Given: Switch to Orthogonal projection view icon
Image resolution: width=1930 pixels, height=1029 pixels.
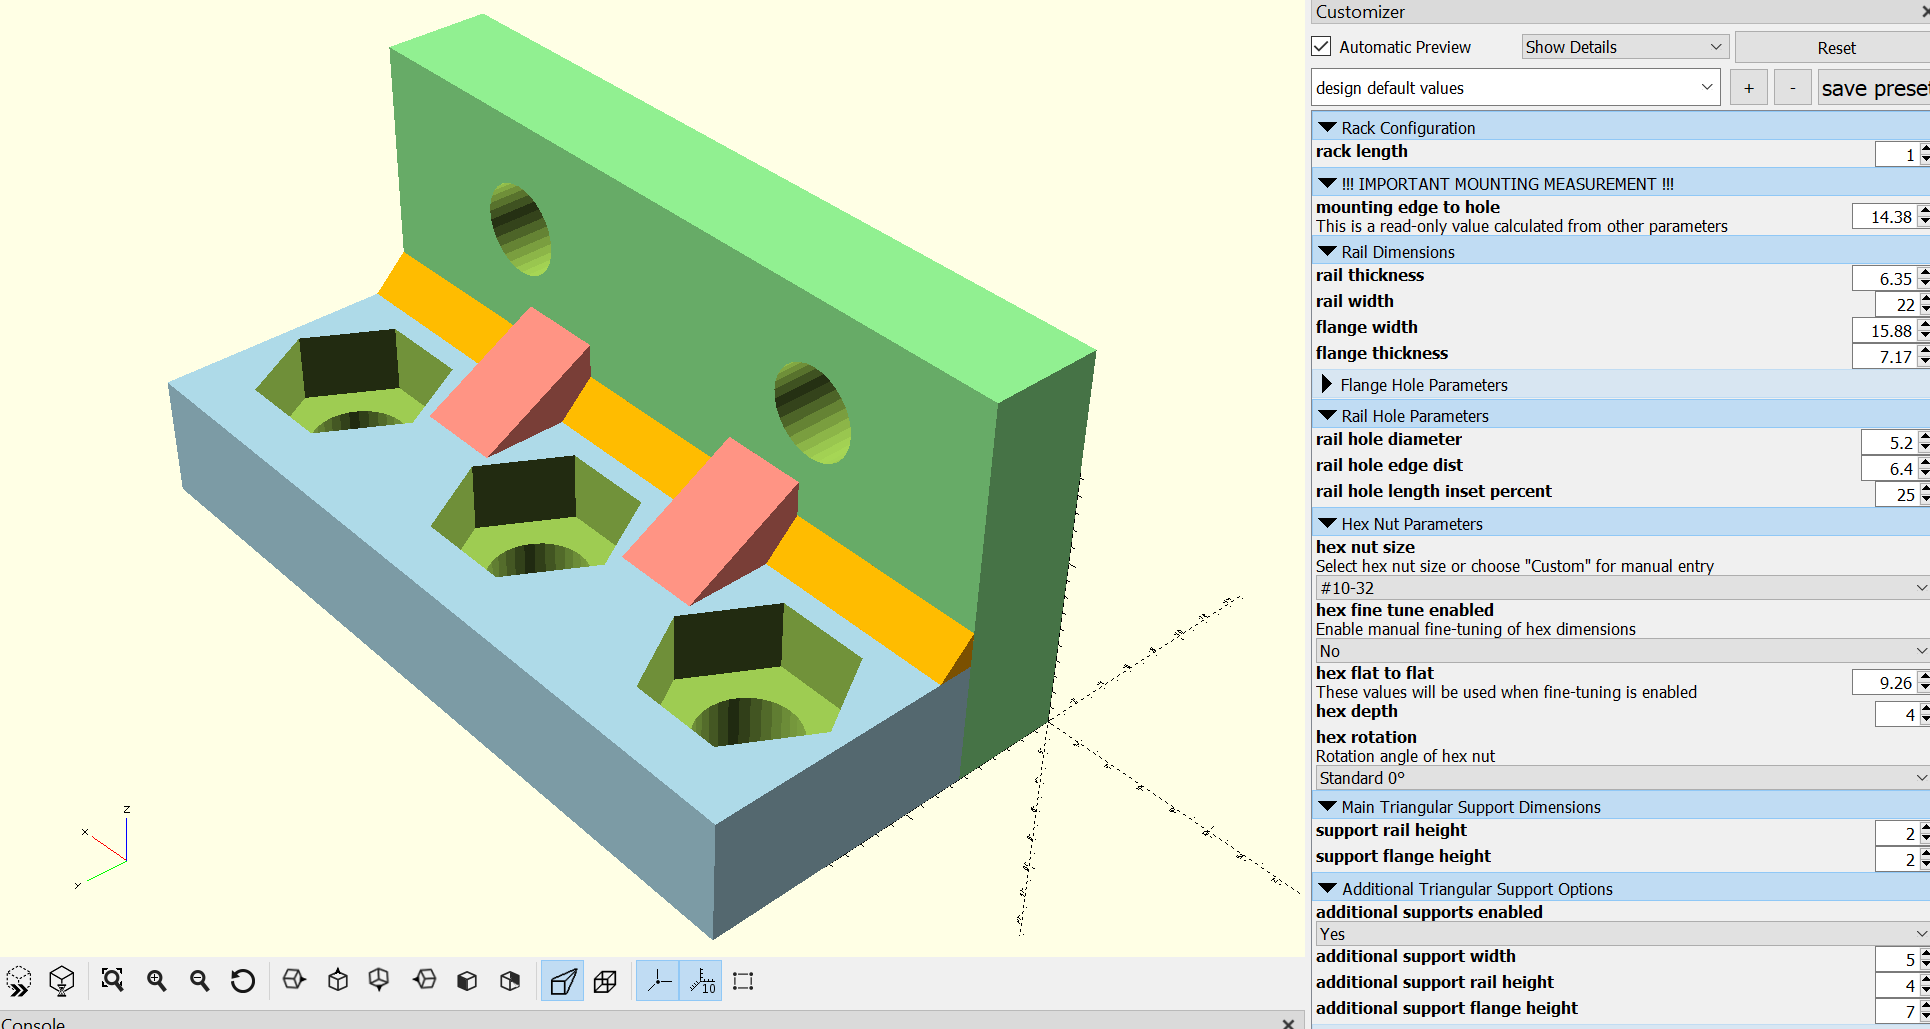Looking at the screenshot, I should 605,981.
